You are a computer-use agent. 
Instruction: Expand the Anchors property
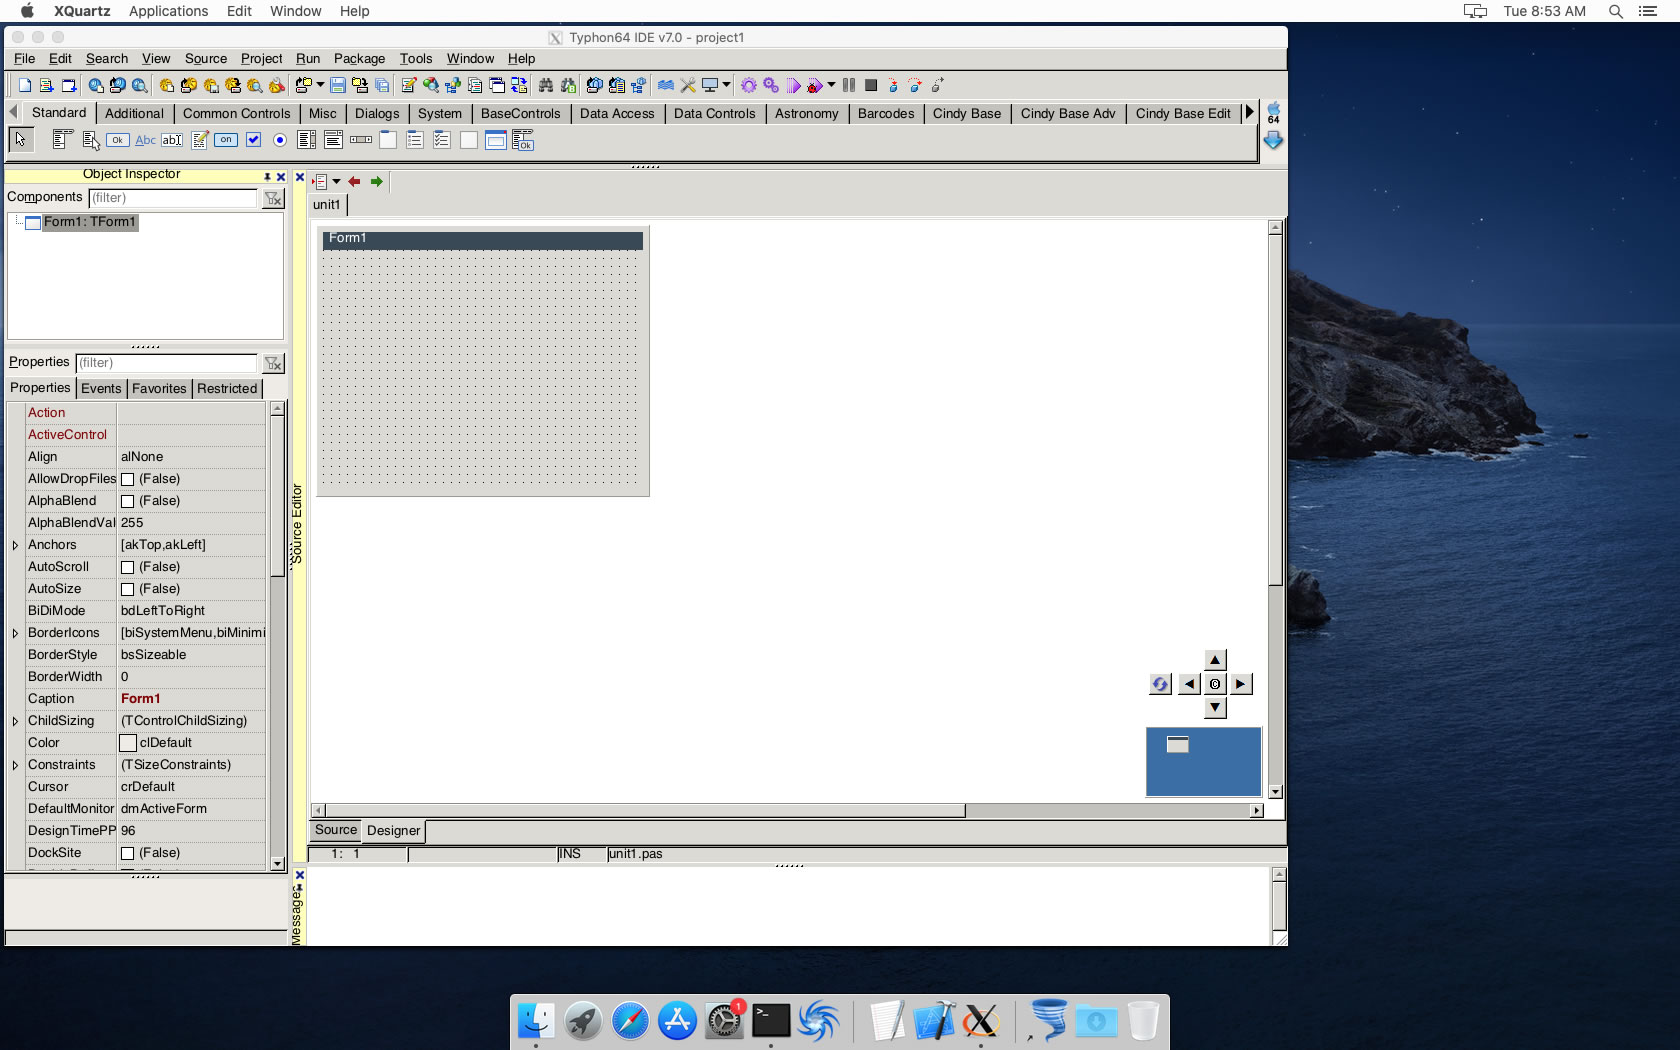tap(15, 545)
